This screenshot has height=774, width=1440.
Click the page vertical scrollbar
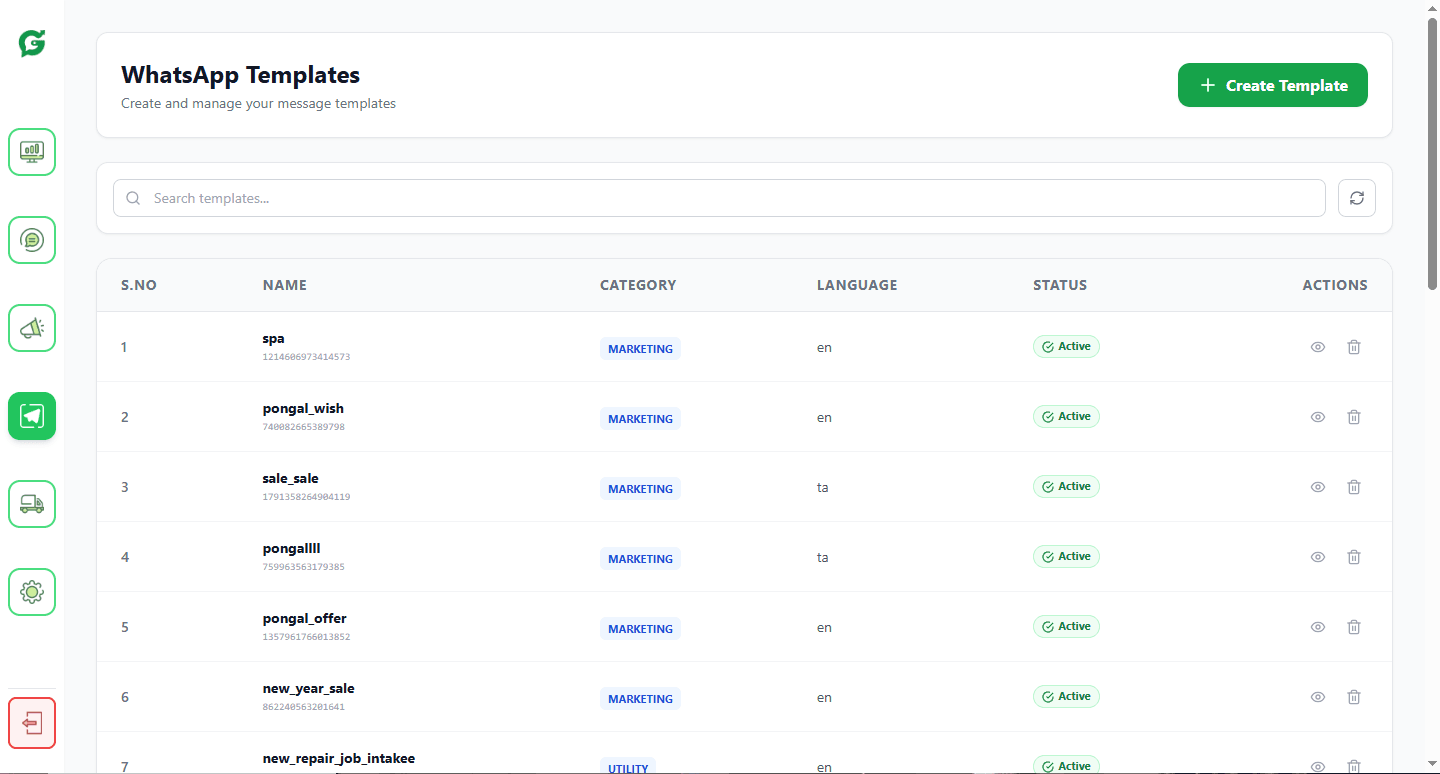pos(1432,150)
